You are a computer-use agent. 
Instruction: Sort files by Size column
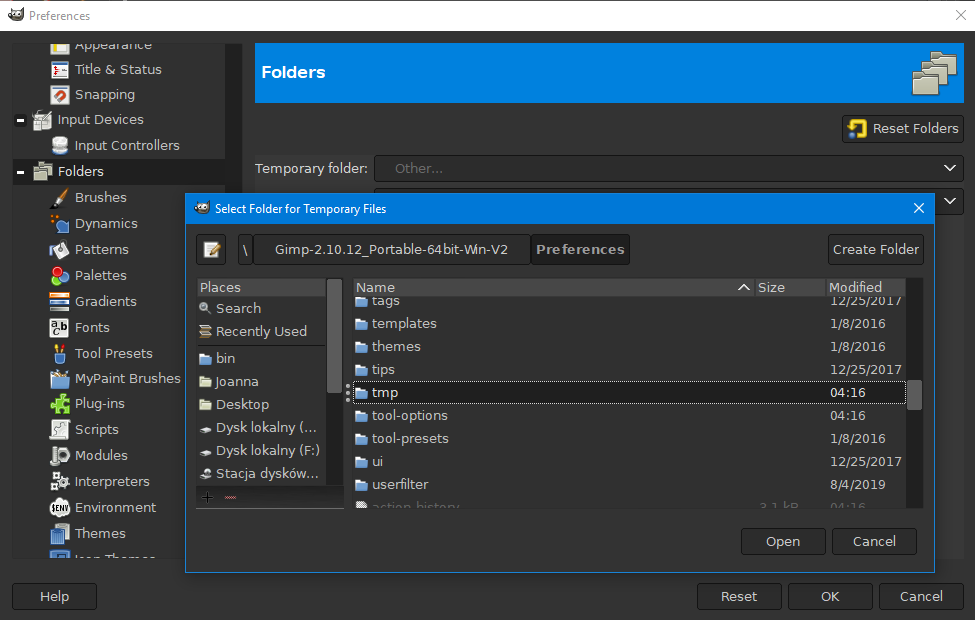point(790,287)
